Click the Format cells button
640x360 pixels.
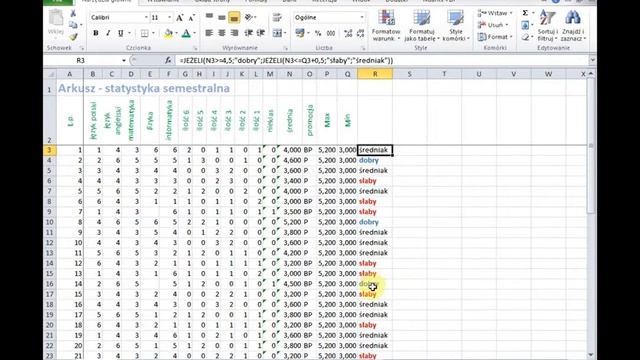coord(495,37)
